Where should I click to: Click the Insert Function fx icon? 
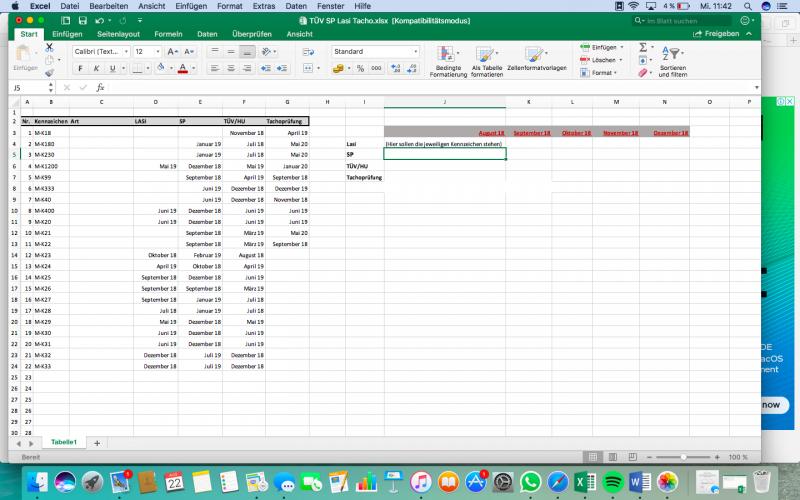pyautogui.click(x=100, y=88)
